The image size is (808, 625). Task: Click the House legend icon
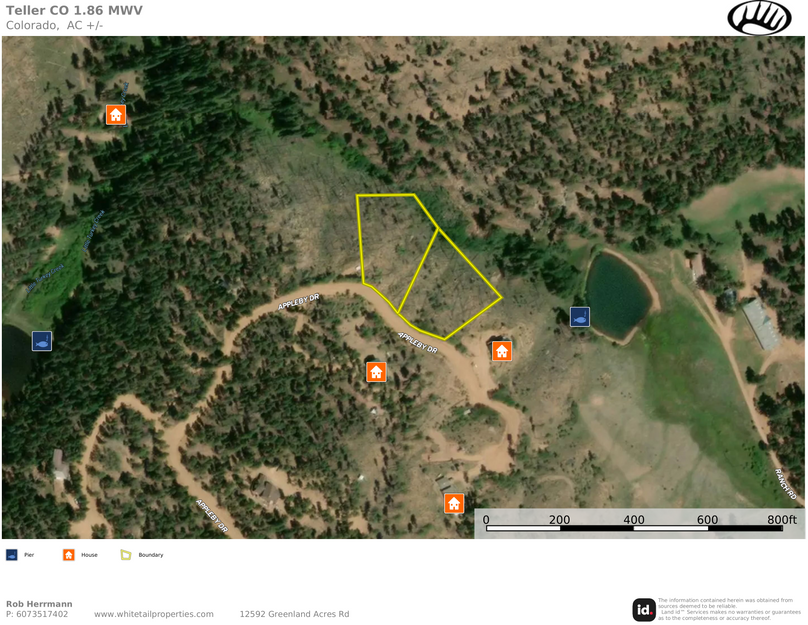click(69, 555)
